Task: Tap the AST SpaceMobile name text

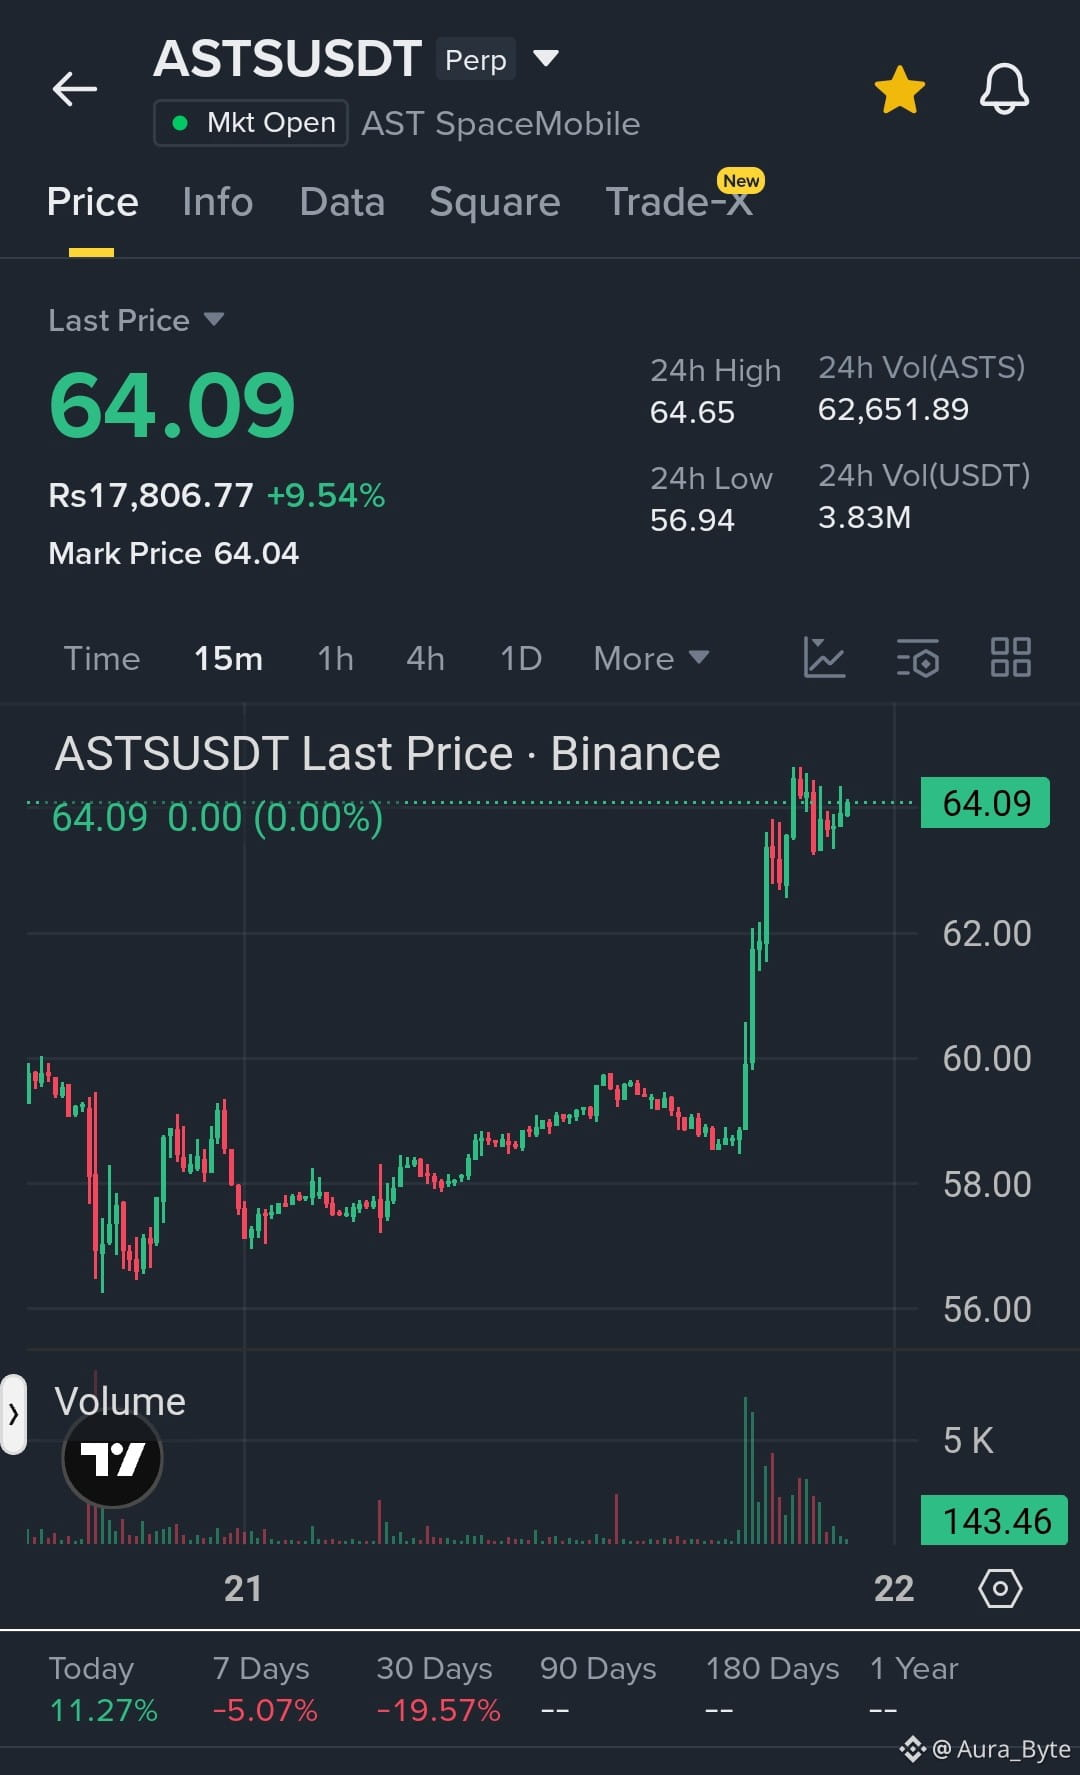Action: point(500,124)
